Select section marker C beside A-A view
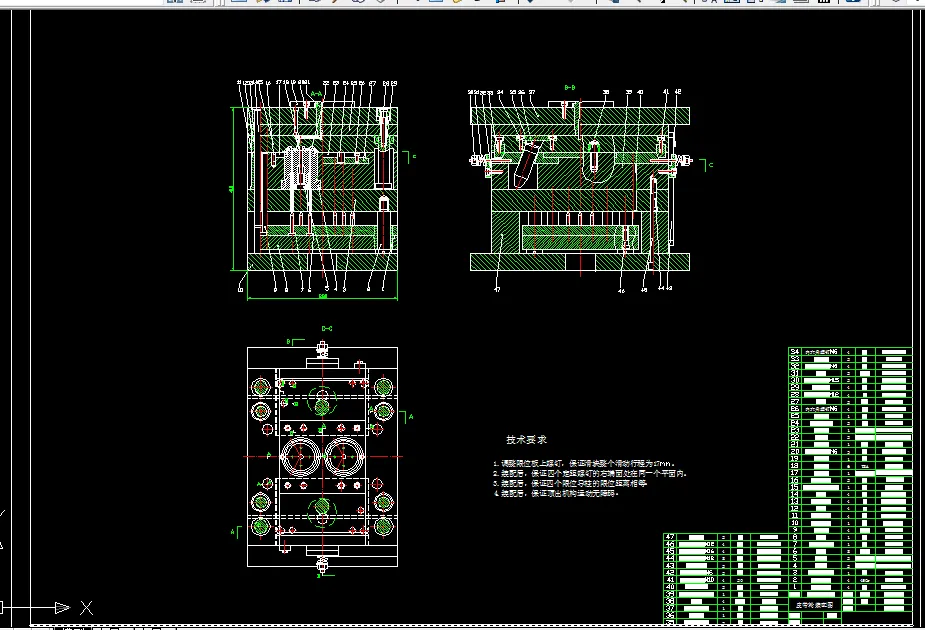This screenshot has width=925, height=630. [x=413, y=156]
